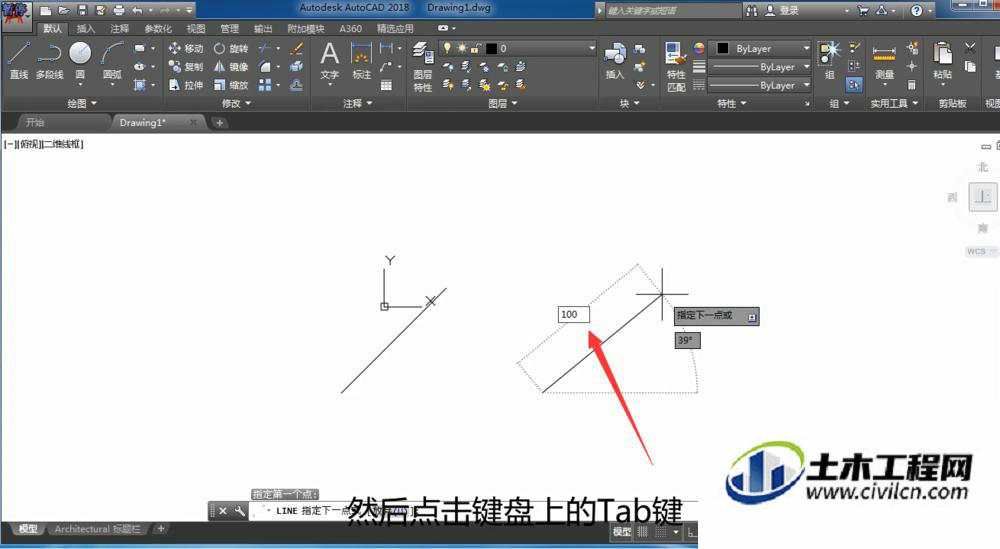Expand the Utilities (实用工具) panel
The height and width of the screenshot is (549, 1000).
point(894,103)
